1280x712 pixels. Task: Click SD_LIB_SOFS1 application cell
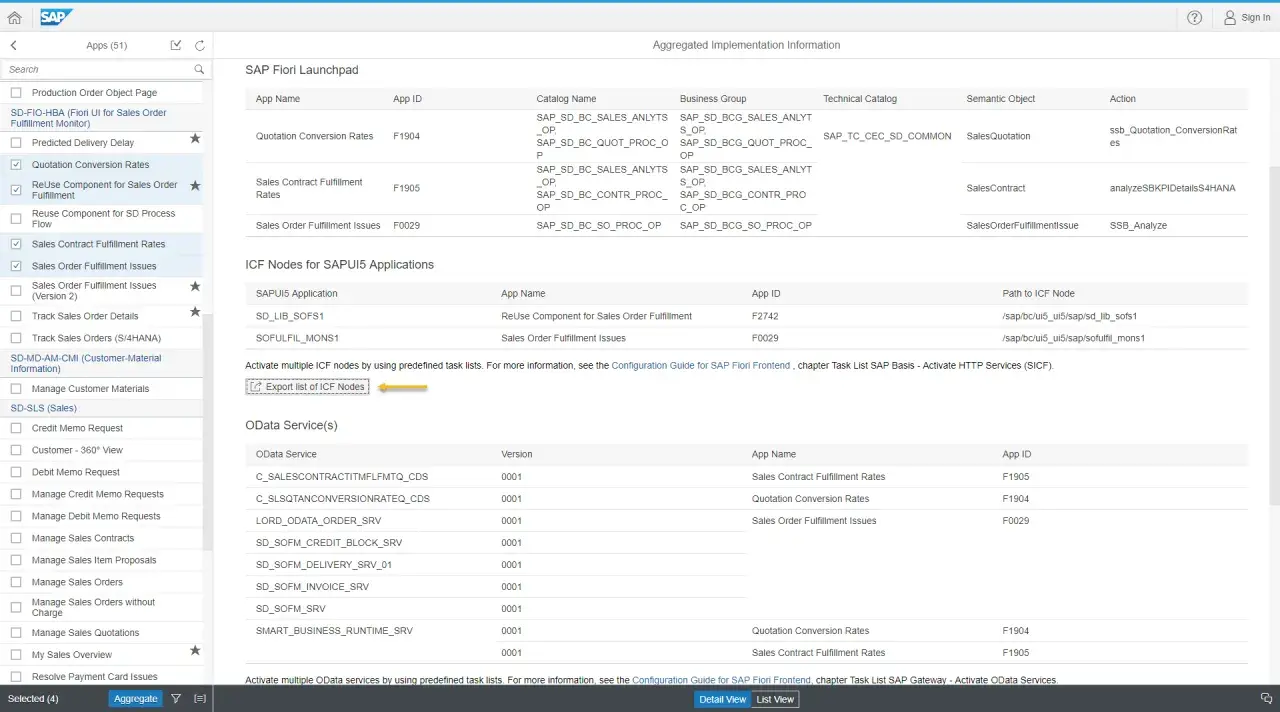coord(290,316)
